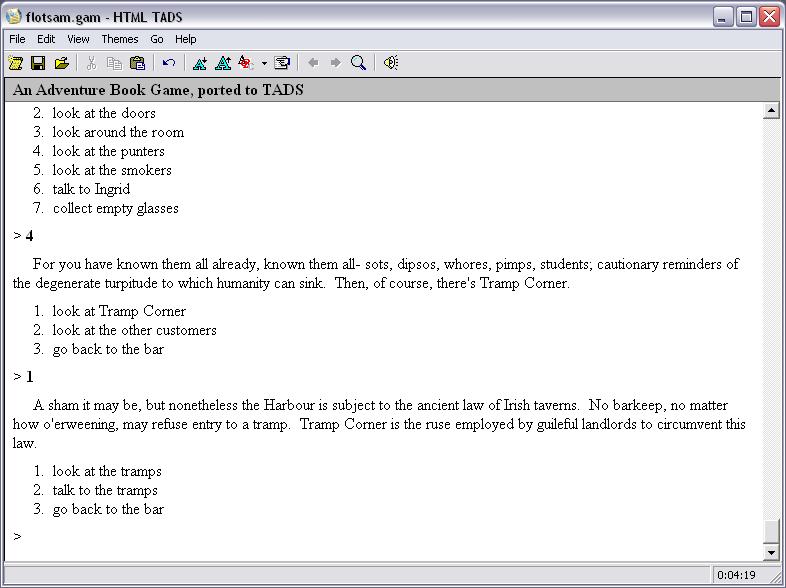786x588 pixels.
Task: Open the Themes menu
Action: tap(120, 39)
